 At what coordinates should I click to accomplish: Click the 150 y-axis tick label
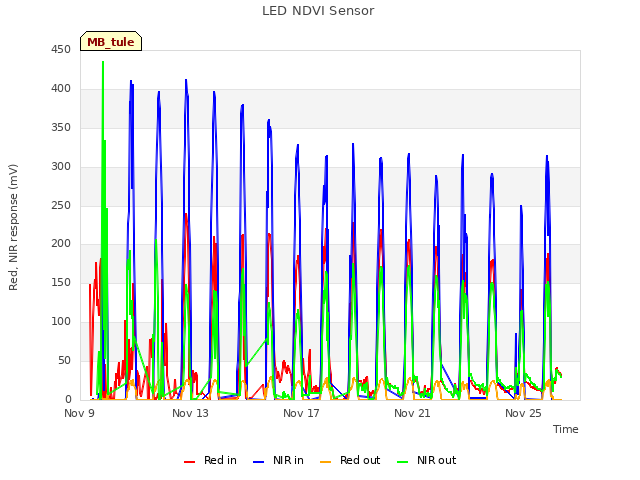pos(61,282)
